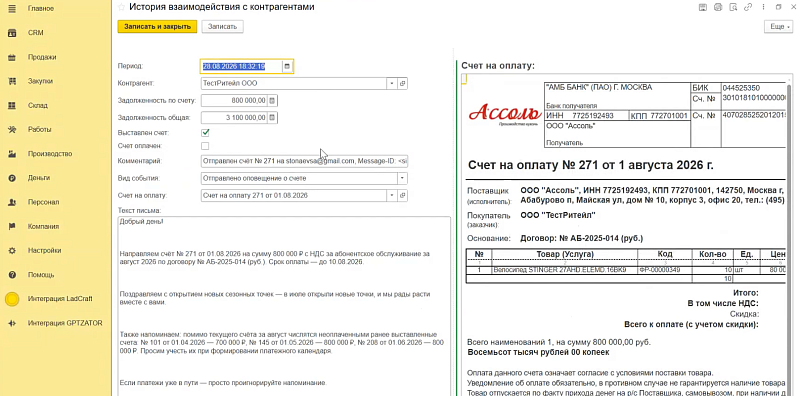This screenshot has width=800, height=396.
Task: Click the ООО "ТестРитейл" buyer text
Action: [x=557, y=215]
